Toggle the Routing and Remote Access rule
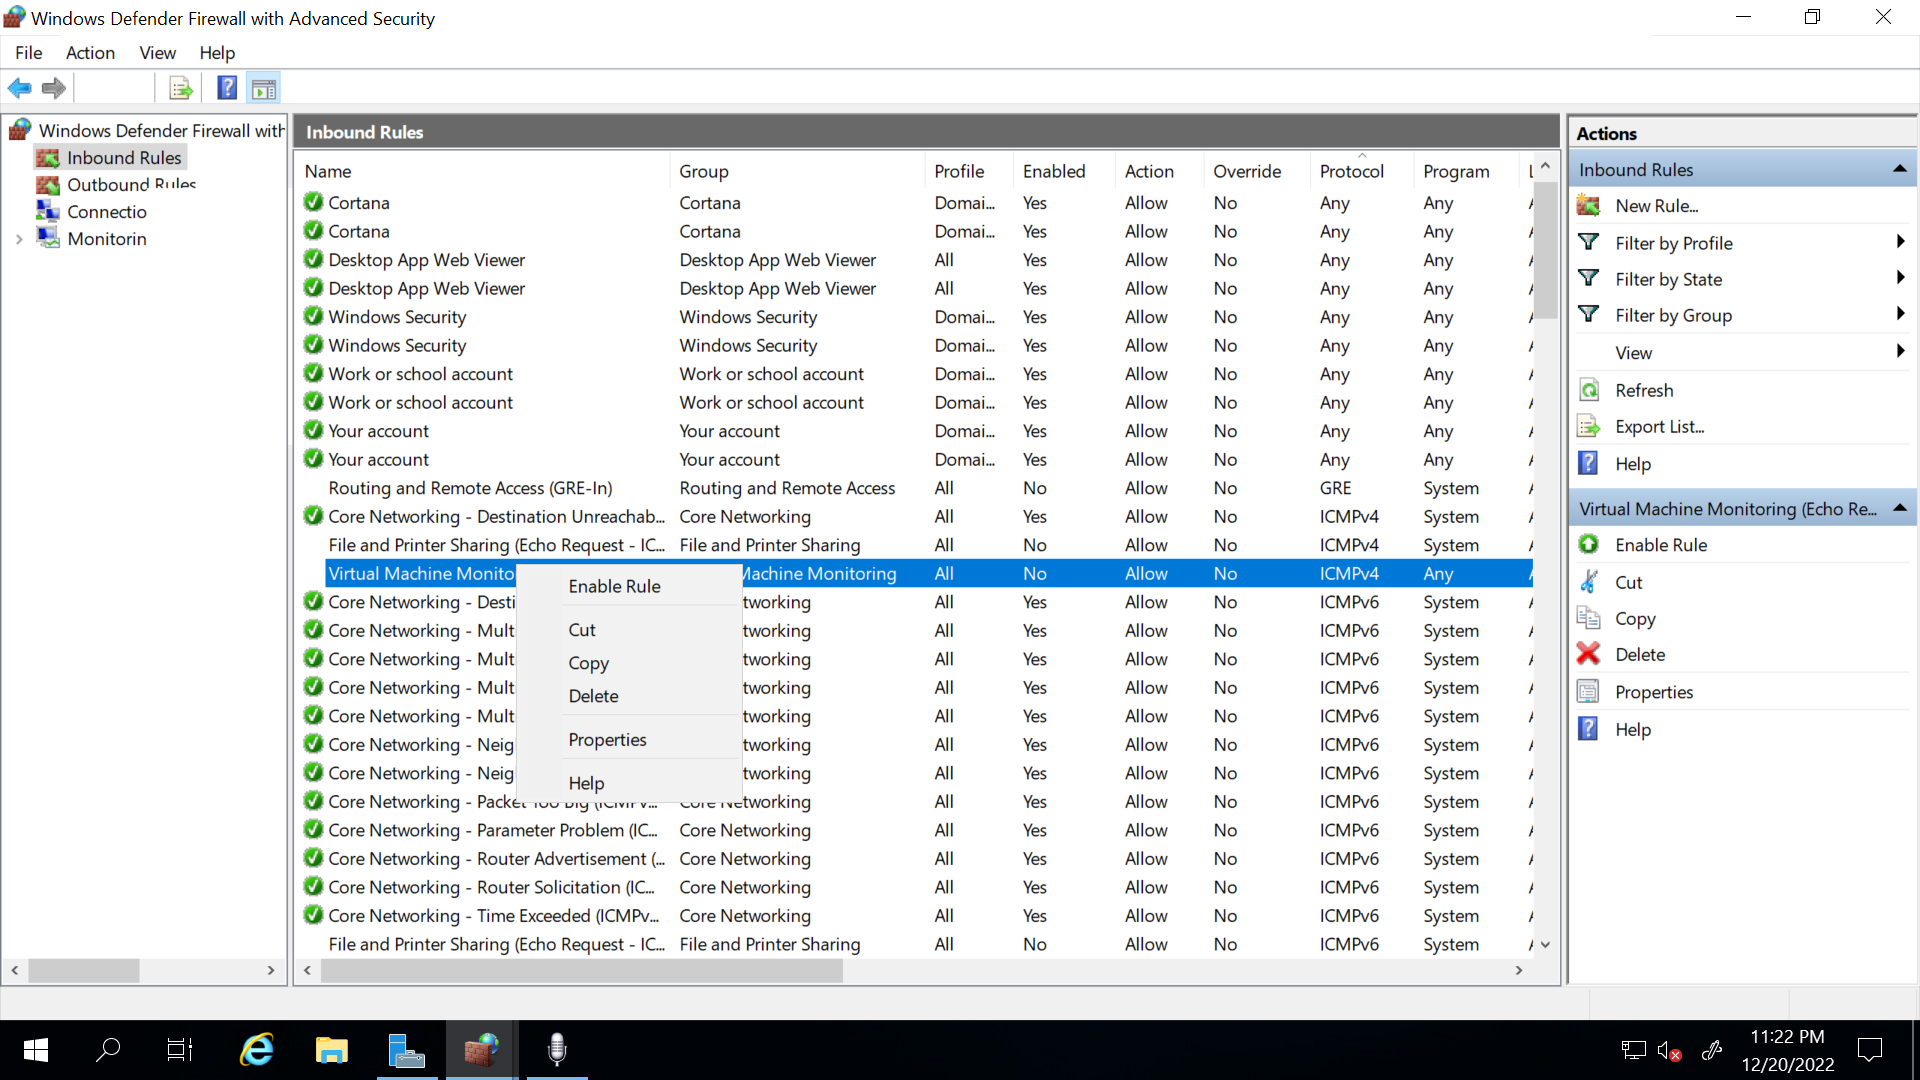The width and height of the screenshot is (1920, 1080). click(x=469, y=487)
